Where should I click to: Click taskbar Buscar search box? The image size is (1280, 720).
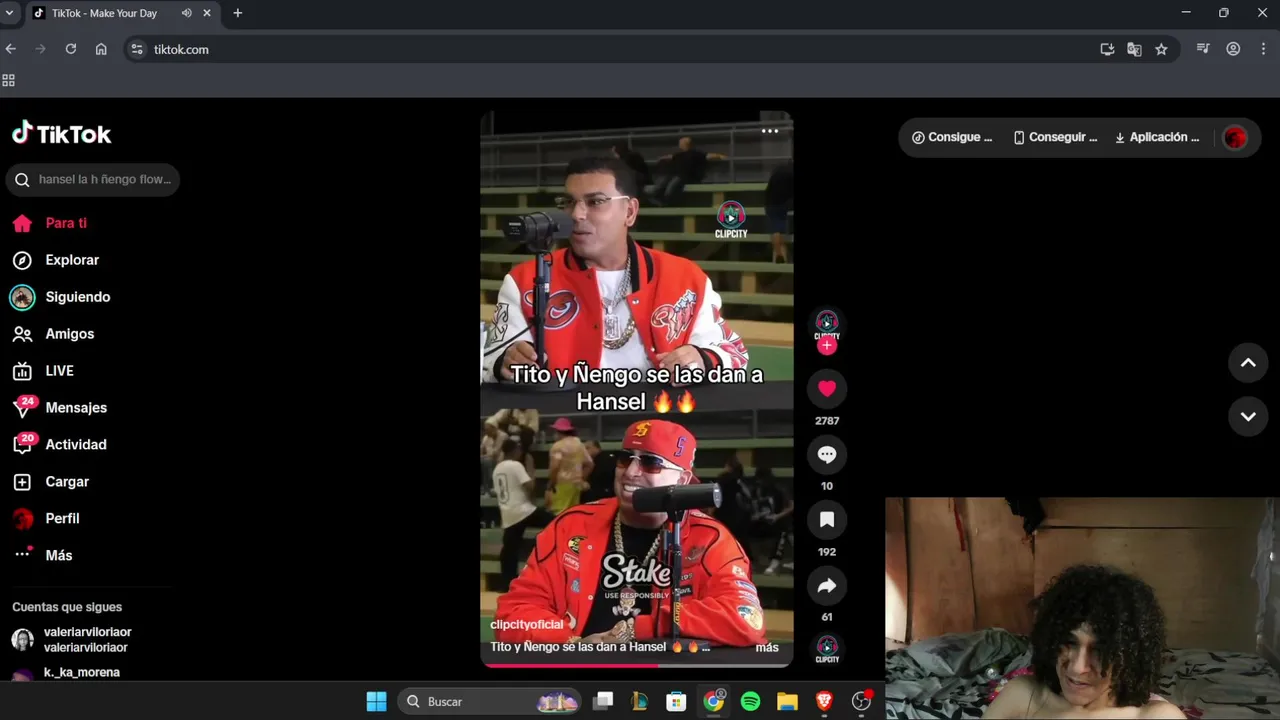(491, 702)
